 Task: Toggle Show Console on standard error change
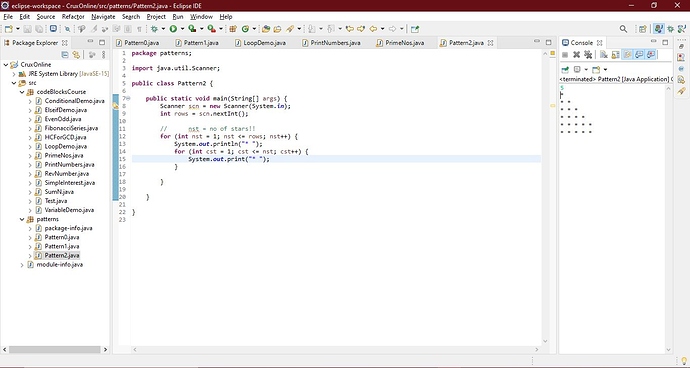(651, 55)
